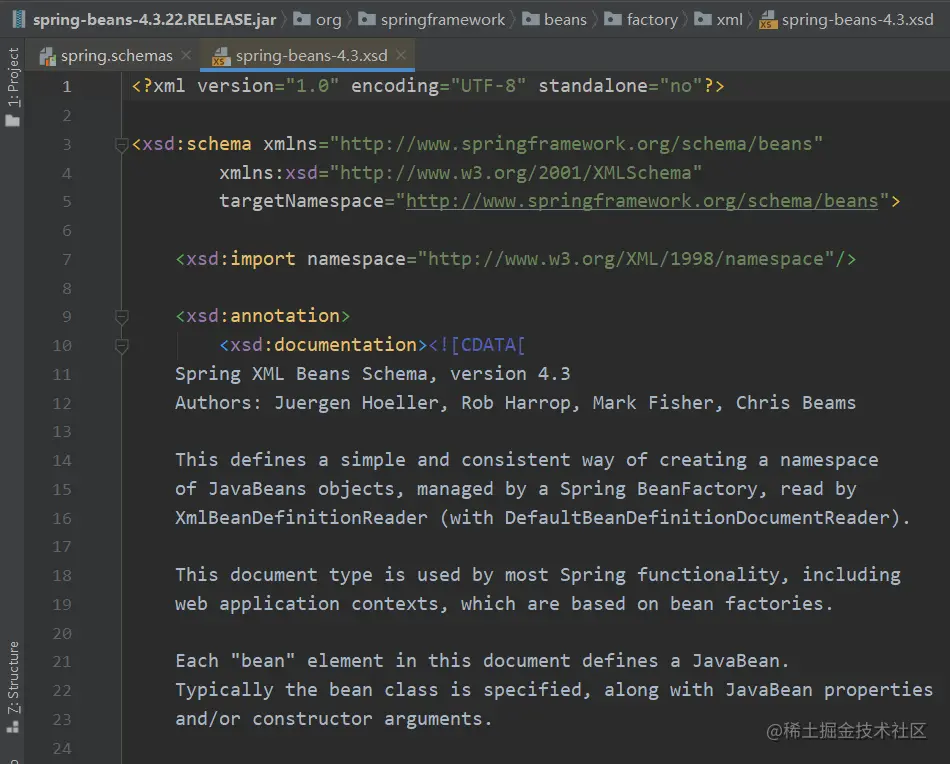Open the Project tool window folder icon

[x=12, y=120]
